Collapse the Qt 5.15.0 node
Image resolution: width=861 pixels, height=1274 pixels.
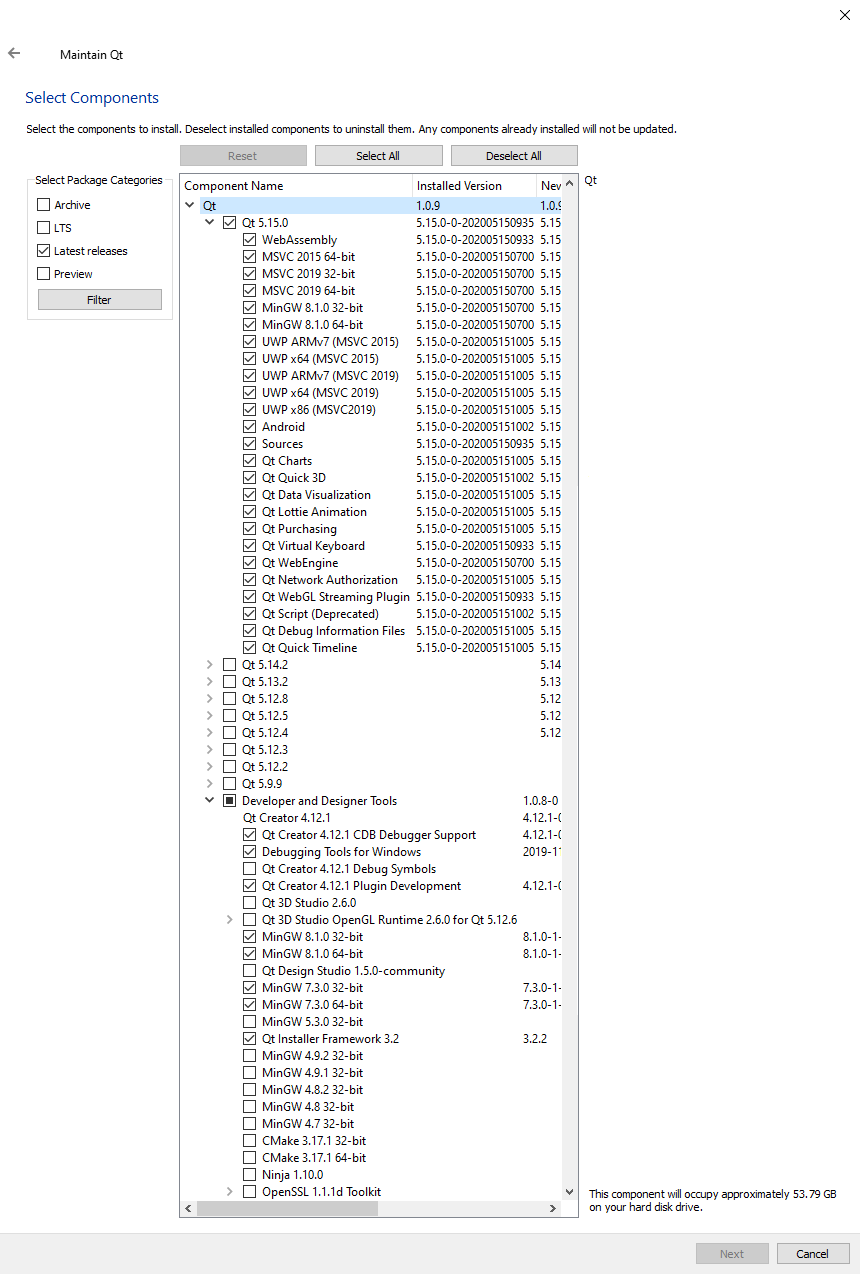click(210, 222)
